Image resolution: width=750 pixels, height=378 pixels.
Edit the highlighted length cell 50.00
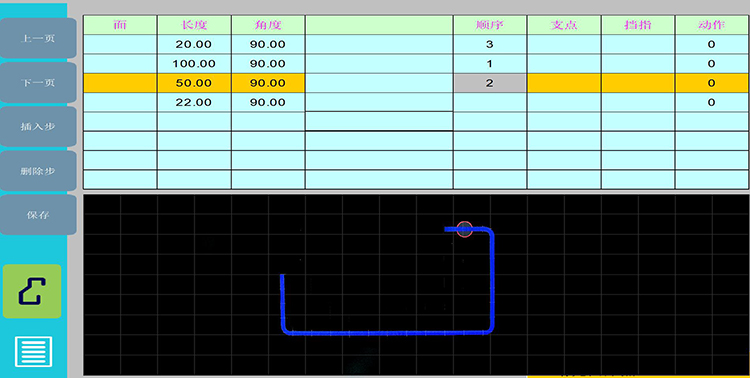tap(194, 83)
